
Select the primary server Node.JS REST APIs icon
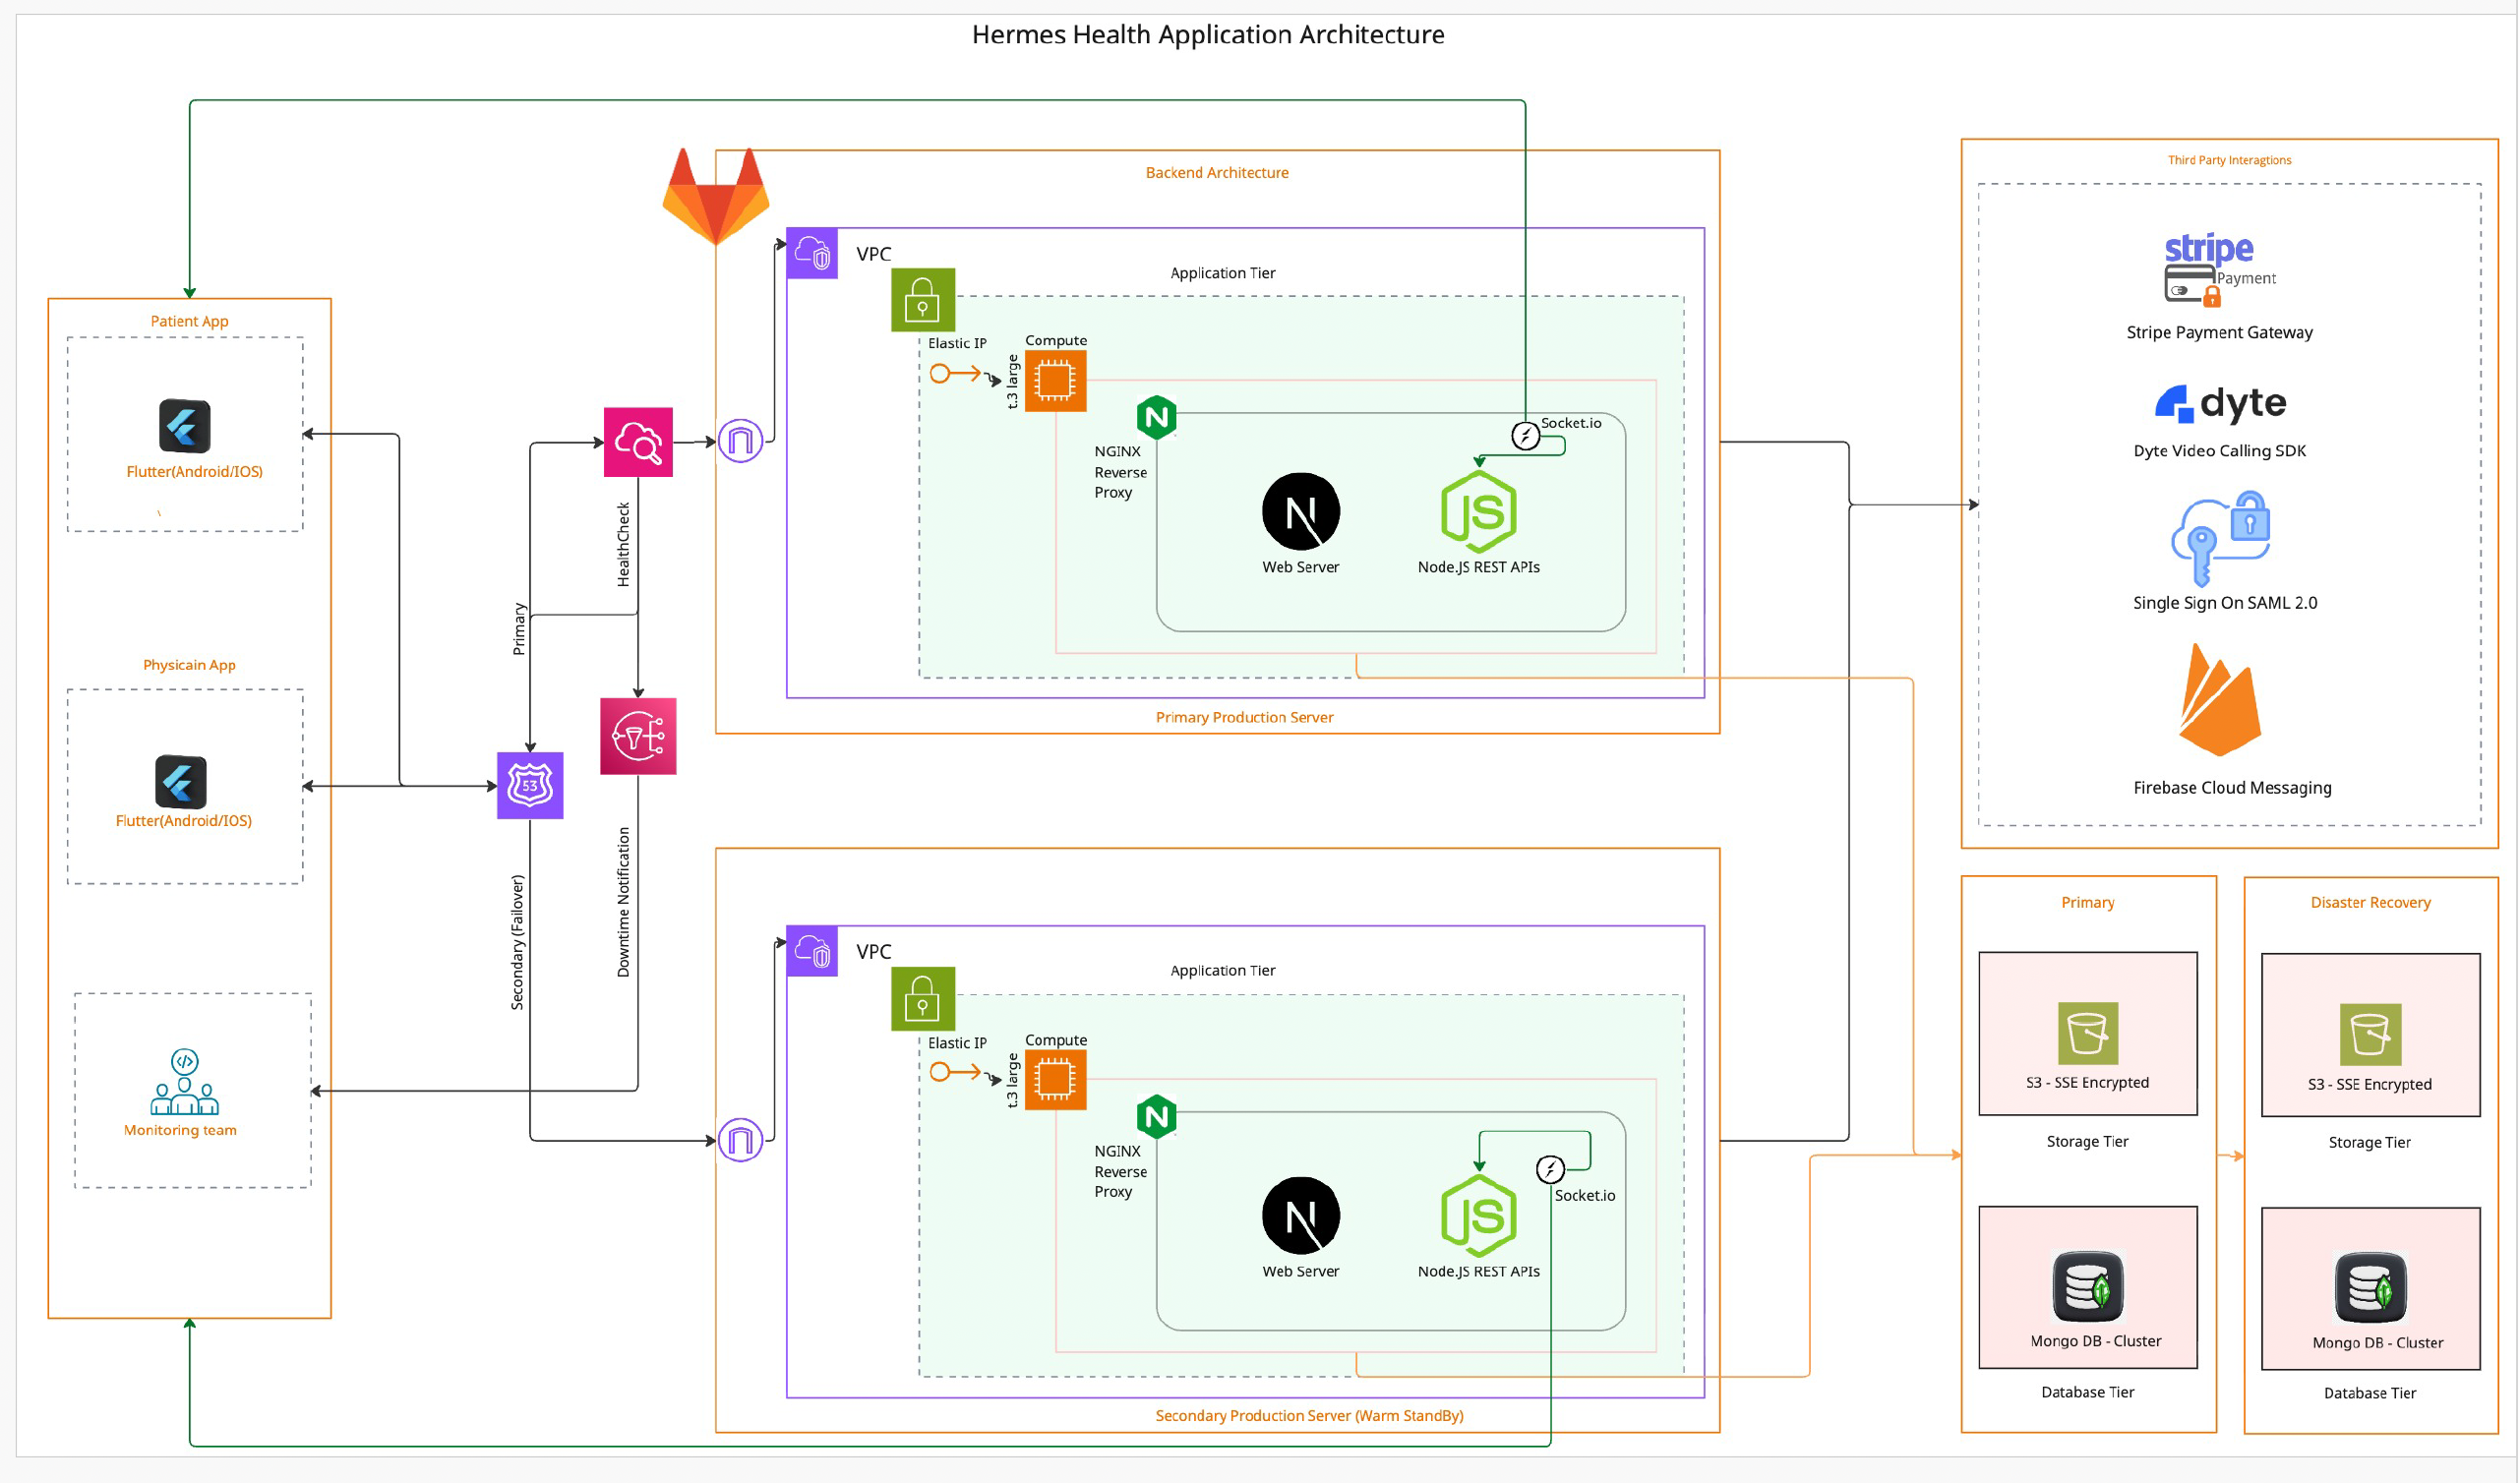click(1479, 513)
